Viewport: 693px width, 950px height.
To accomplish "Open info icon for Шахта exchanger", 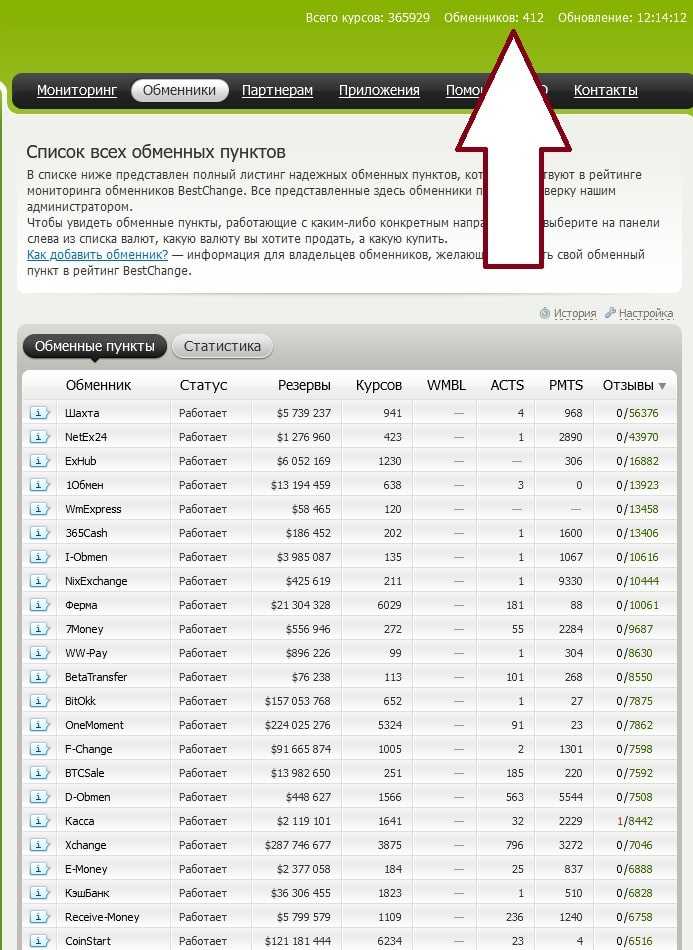I will 39,413.
